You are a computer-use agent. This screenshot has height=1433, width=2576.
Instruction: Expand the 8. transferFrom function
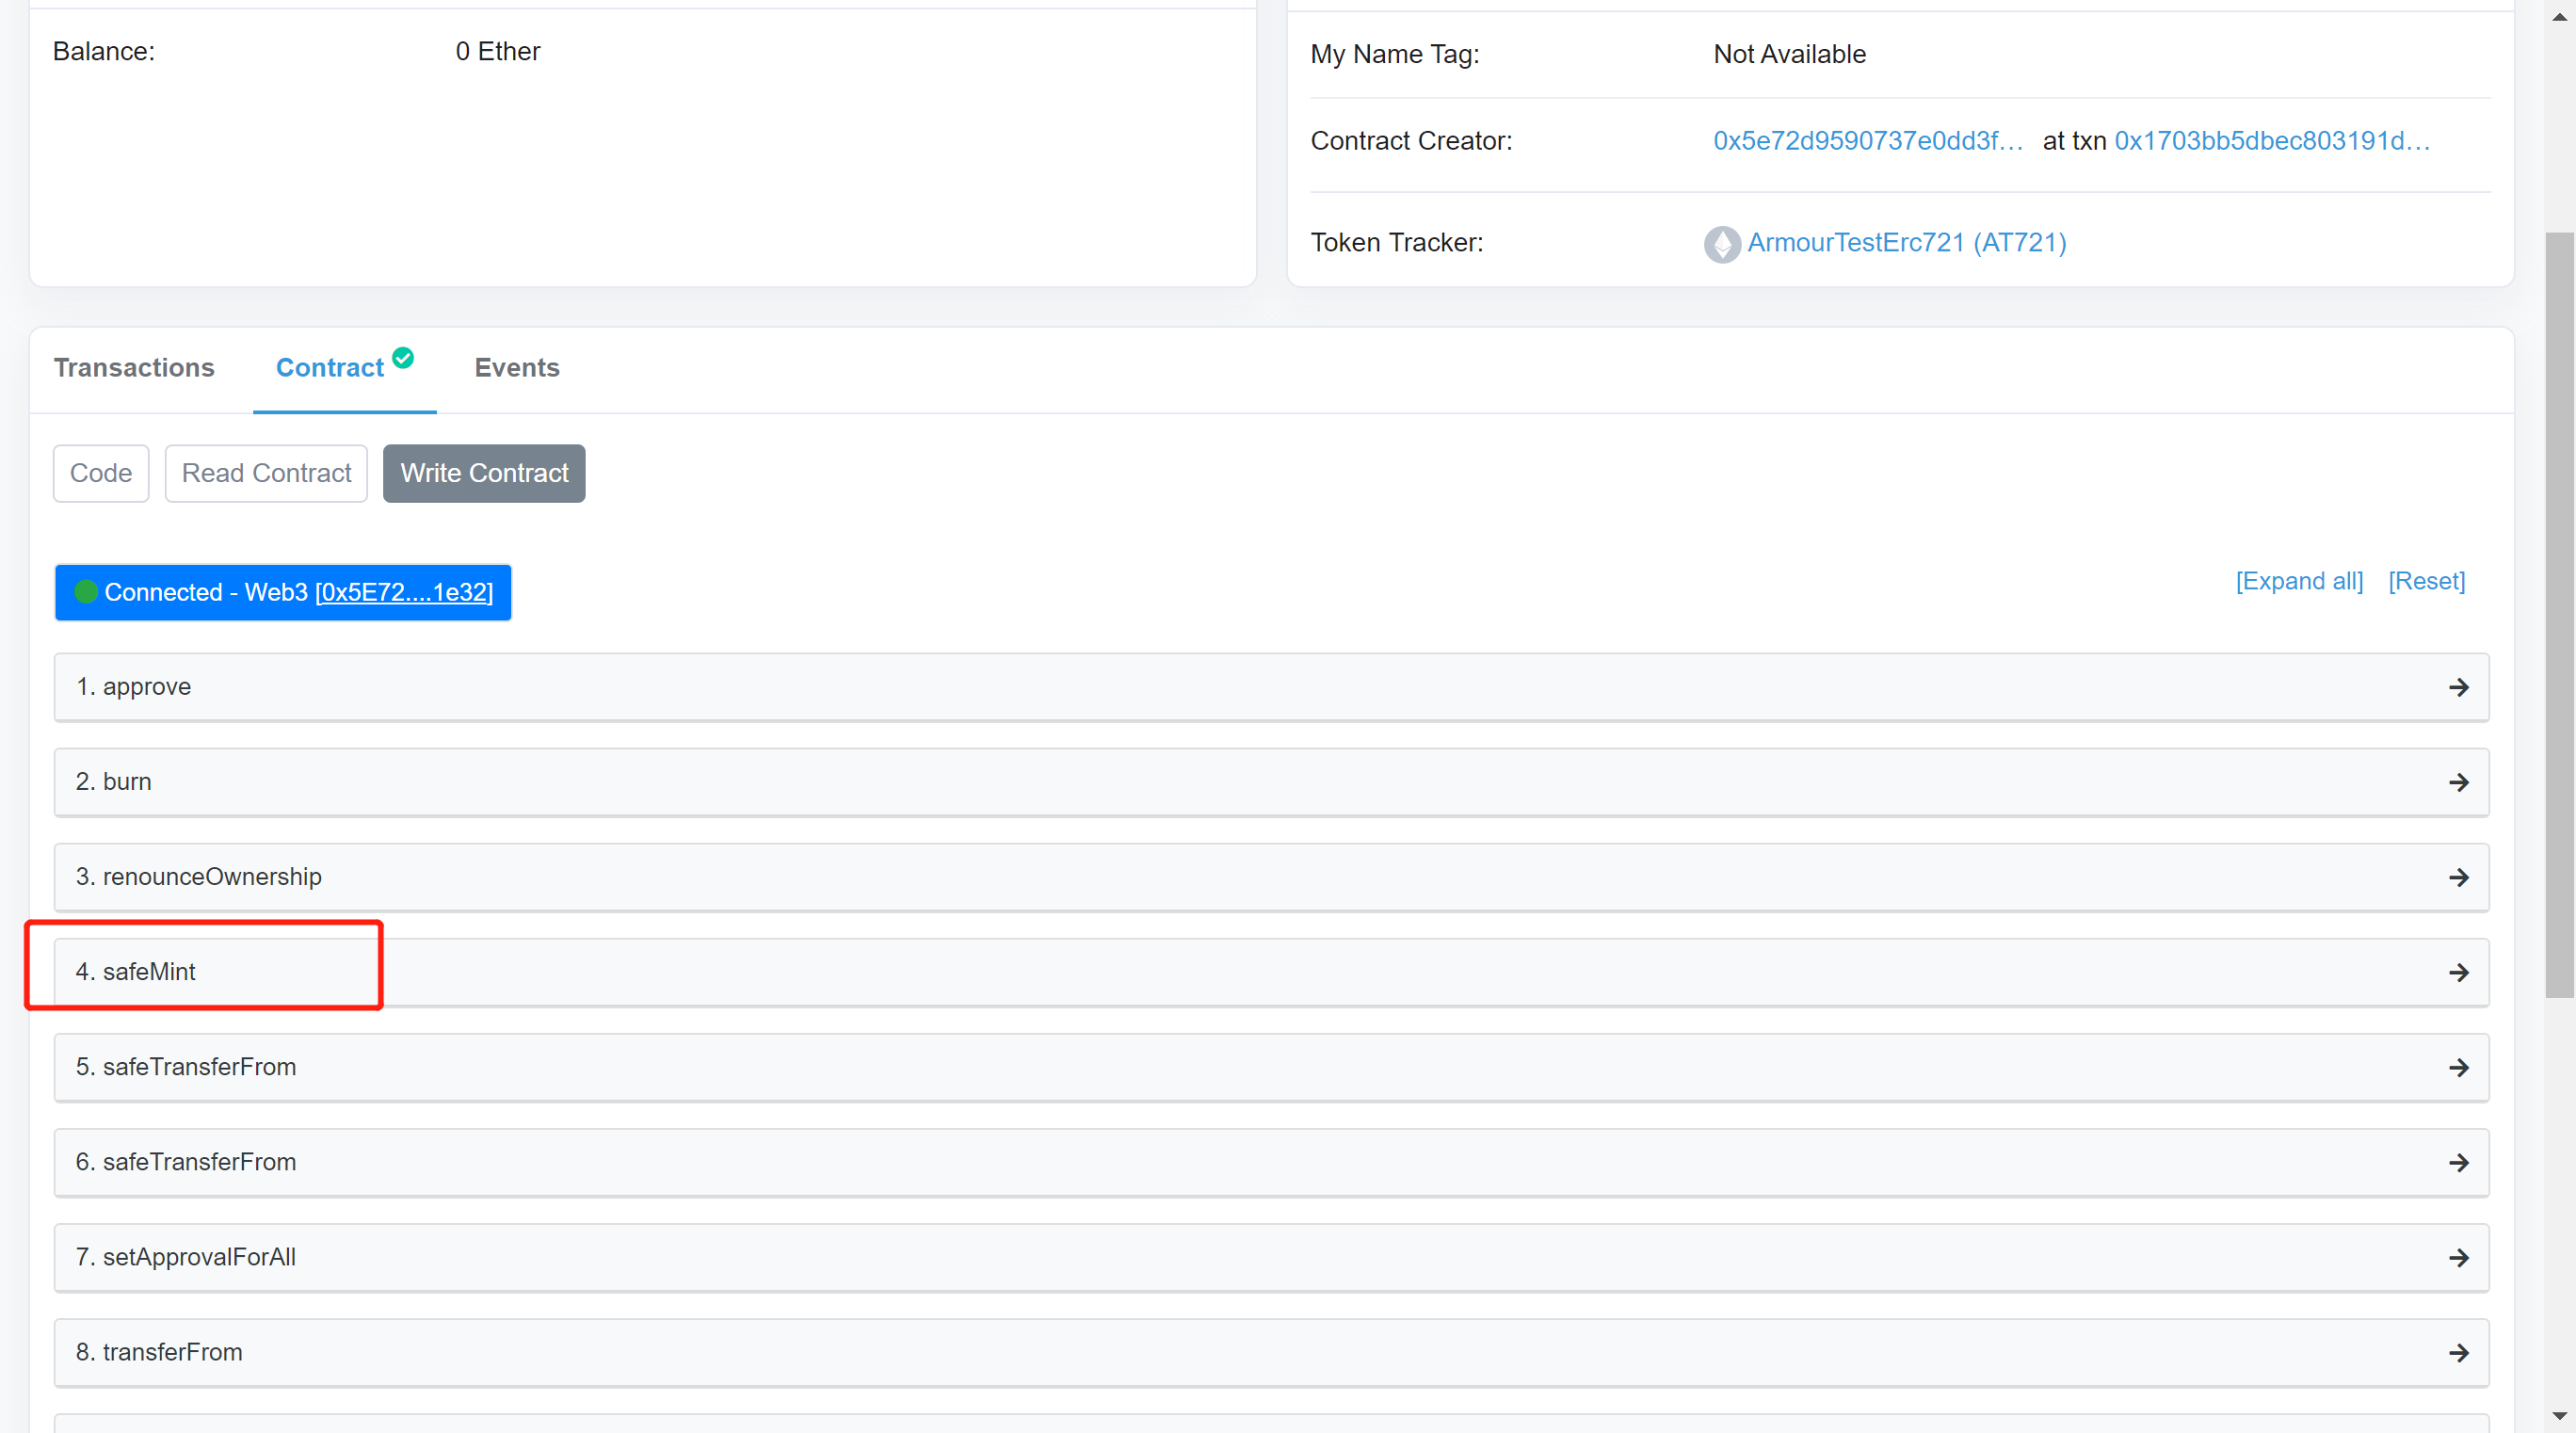click(1271, 1352)
